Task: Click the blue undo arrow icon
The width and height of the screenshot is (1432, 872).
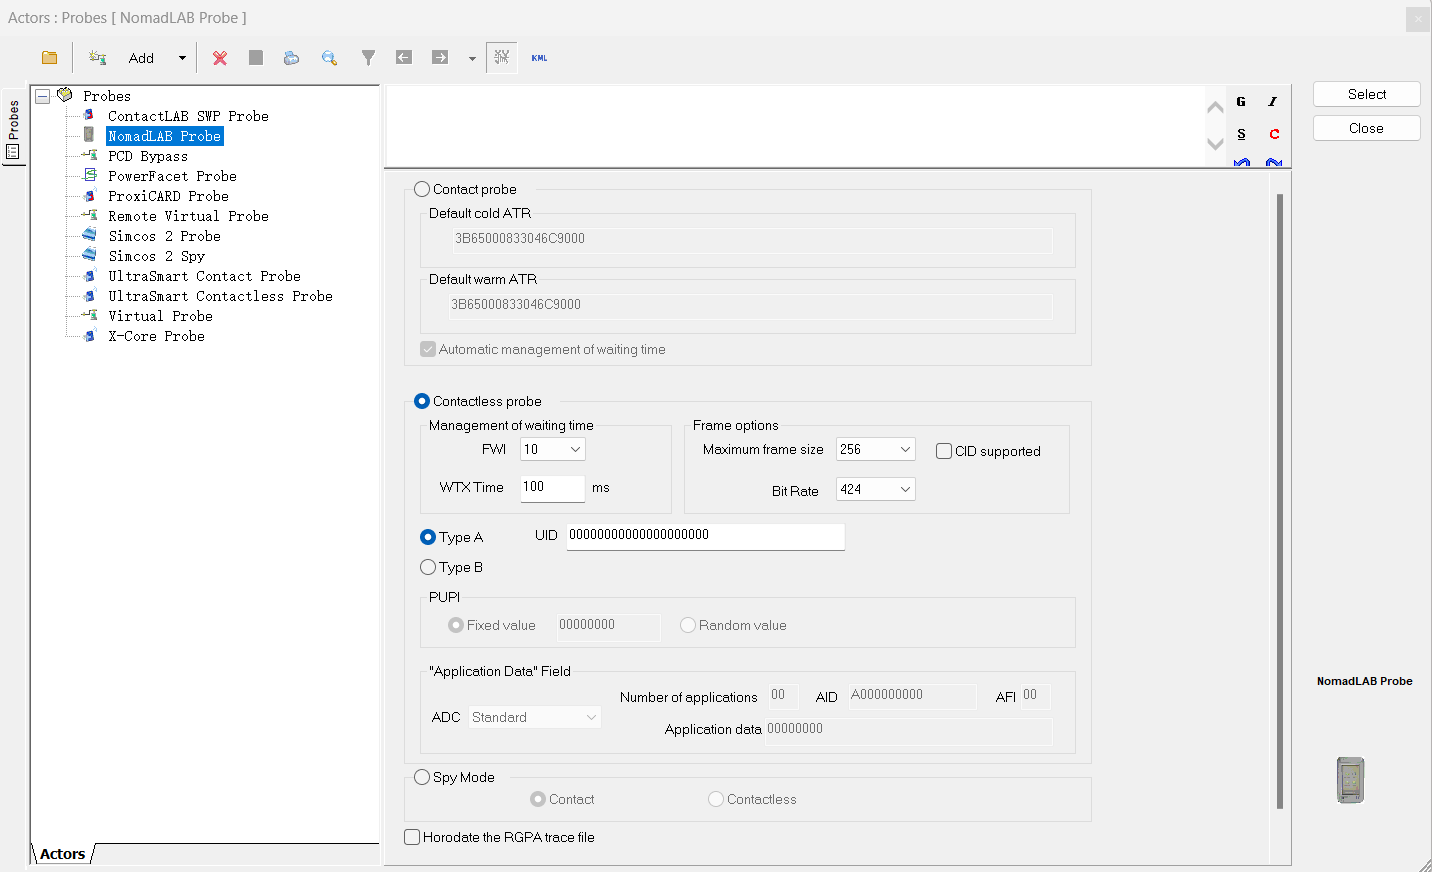Action: pyautogui.click(x=1241, y=162)
